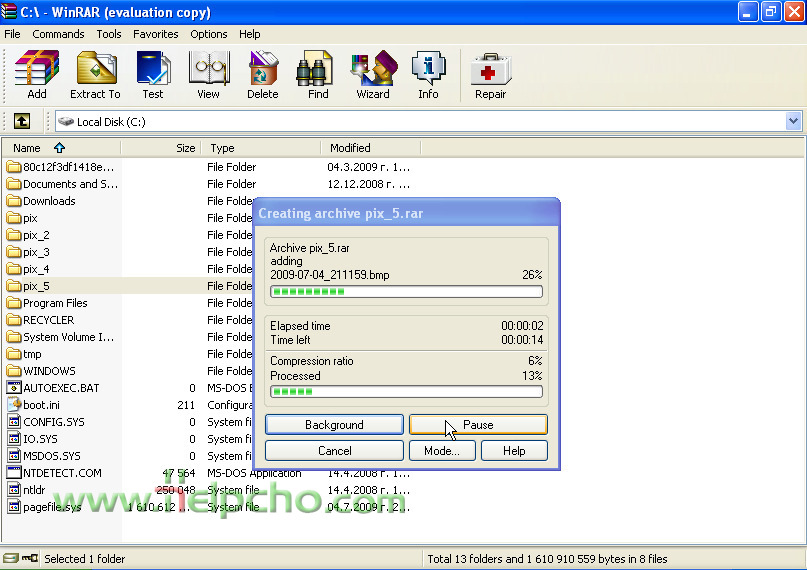Send archiving to Background
807x570 pixels.
pyautogui.click(x=335, y=425)
